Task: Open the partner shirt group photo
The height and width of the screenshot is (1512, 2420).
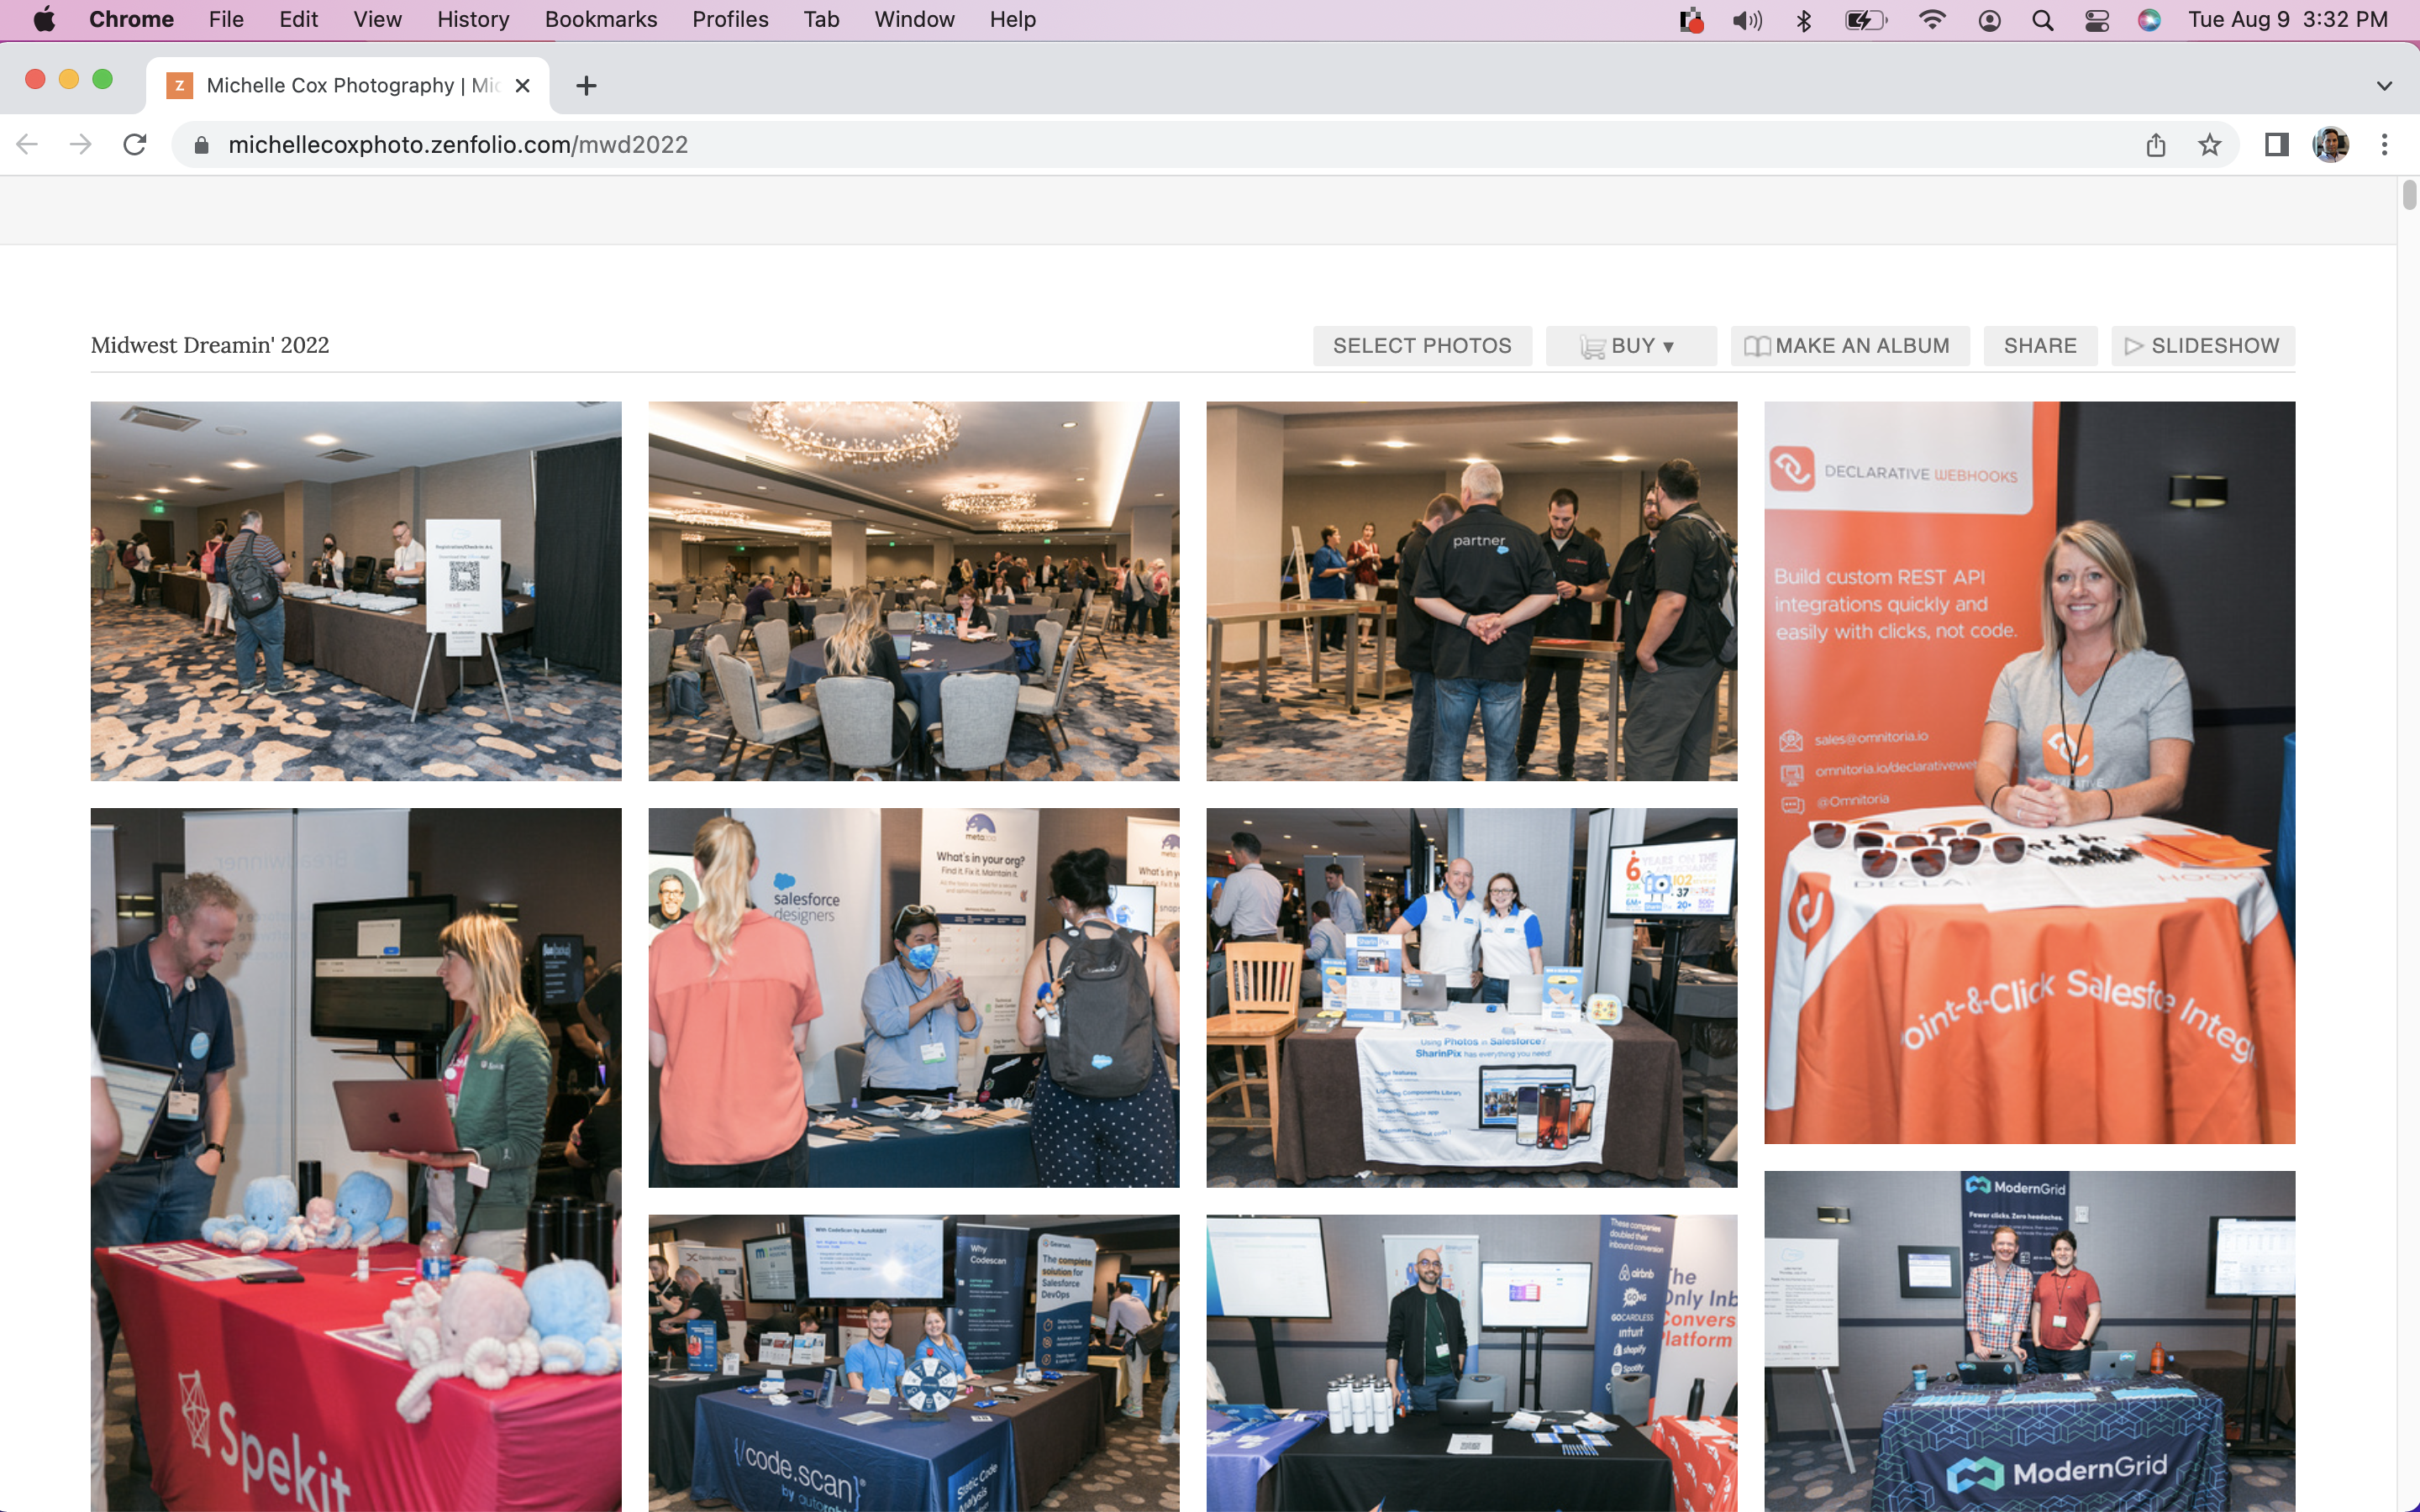Action: [1472, 591]
